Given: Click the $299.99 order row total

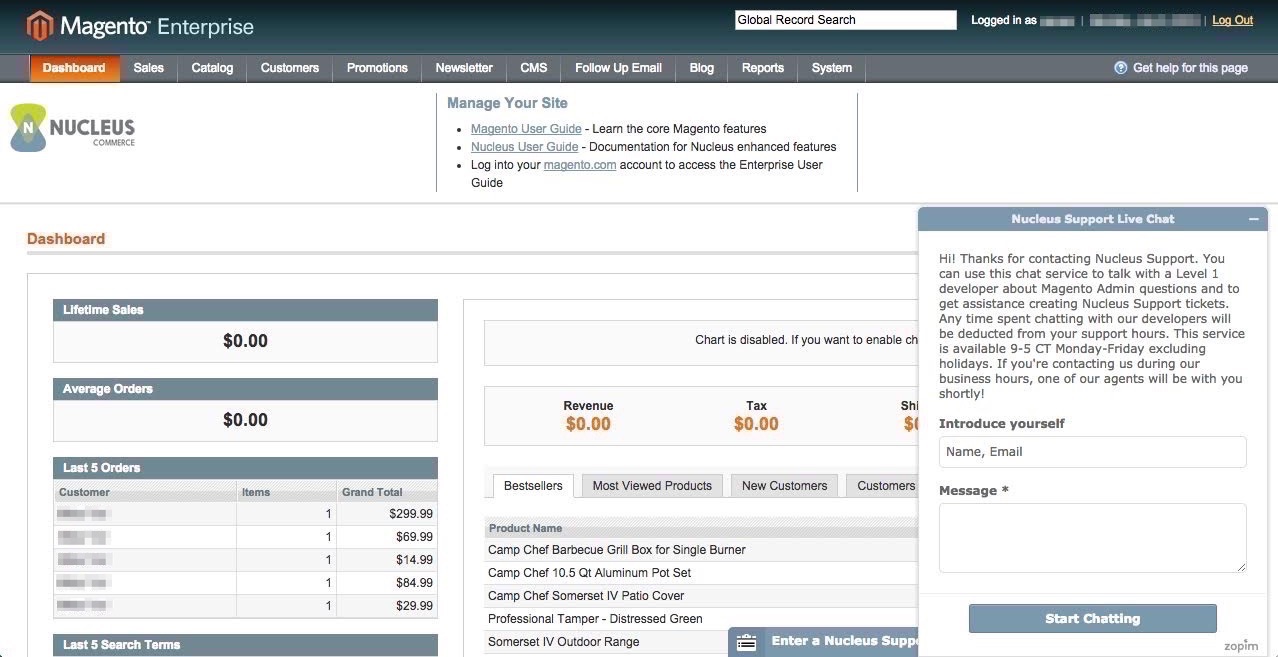Looking at the screenshot, I should click(411, 514).
